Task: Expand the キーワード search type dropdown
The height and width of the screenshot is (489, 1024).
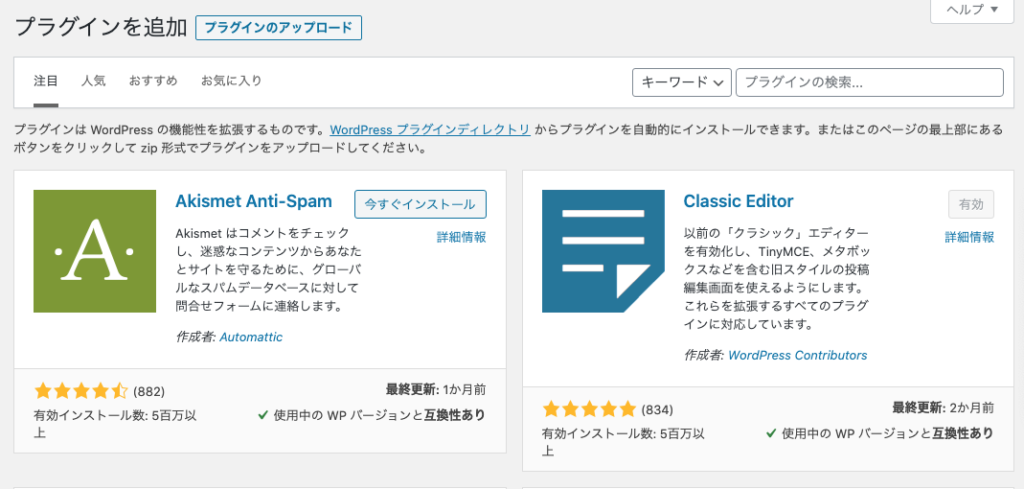Action: click(682, 82)
